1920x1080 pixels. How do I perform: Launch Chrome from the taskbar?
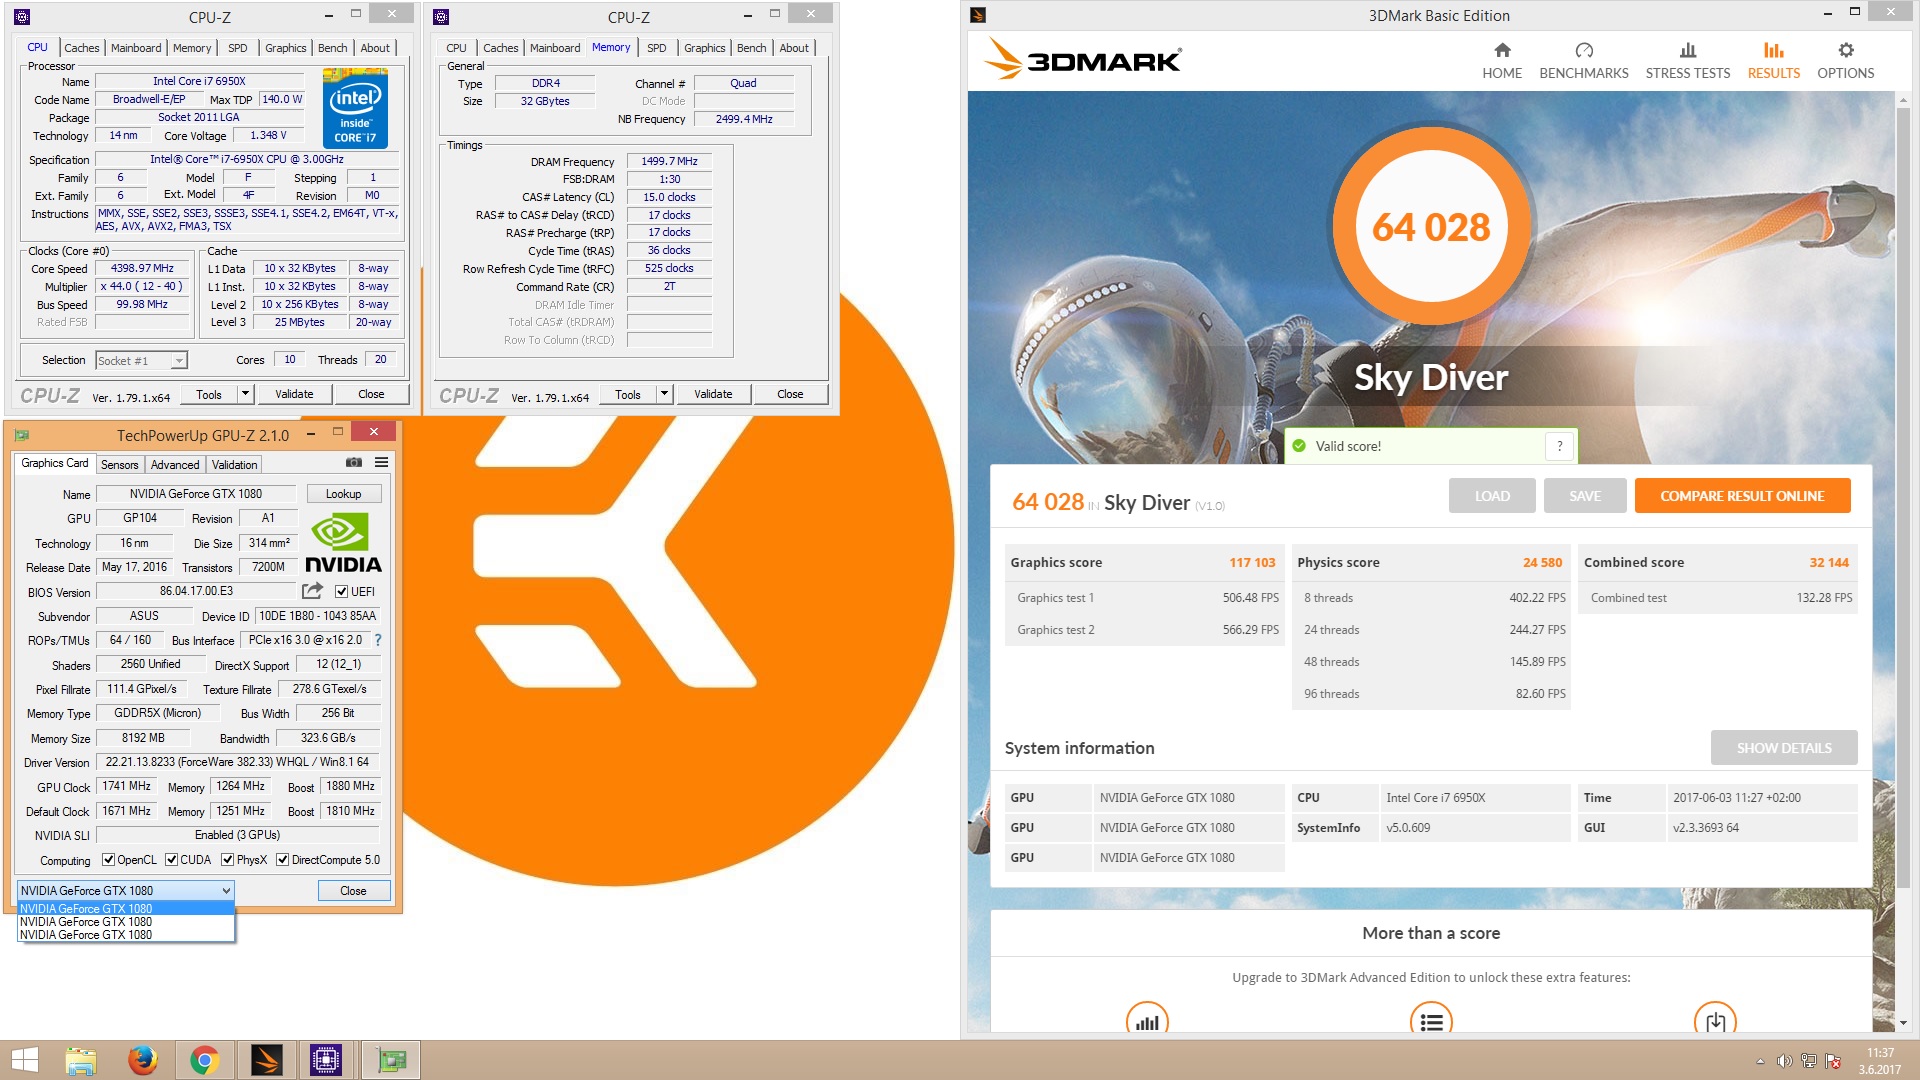[x=204, y=1060]
